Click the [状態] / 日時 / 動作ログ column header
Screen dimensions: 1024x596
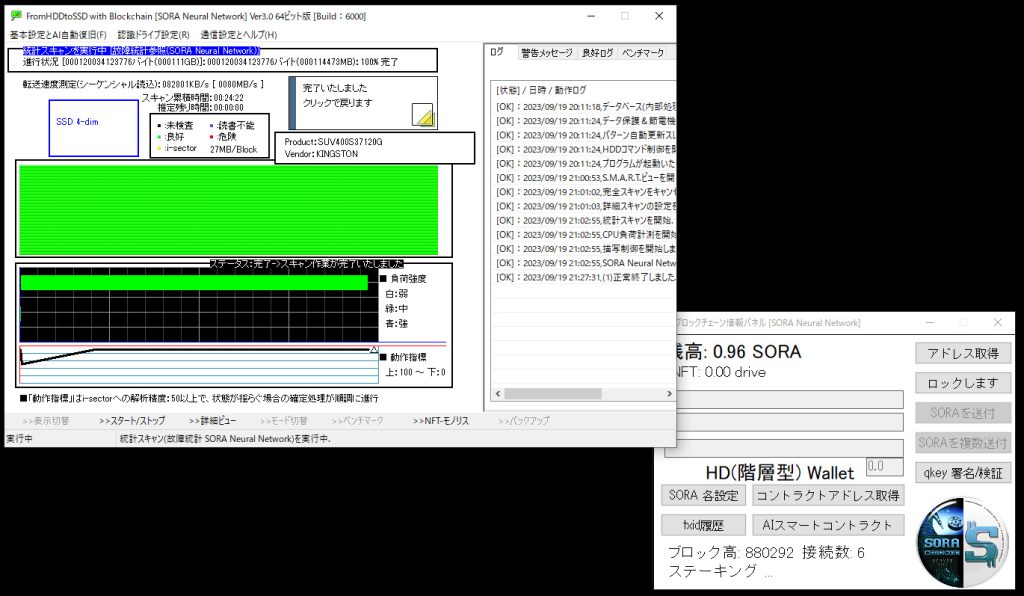541,90
